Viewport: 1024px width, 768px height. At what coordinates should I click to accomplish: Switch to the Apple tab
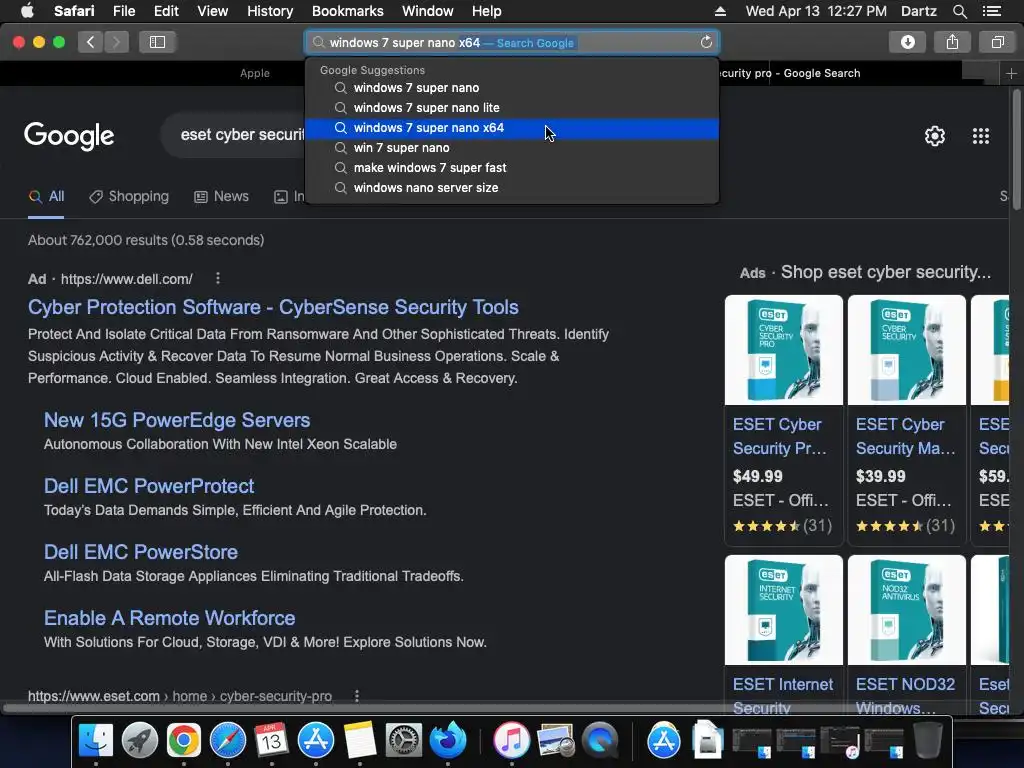point(255,73)
